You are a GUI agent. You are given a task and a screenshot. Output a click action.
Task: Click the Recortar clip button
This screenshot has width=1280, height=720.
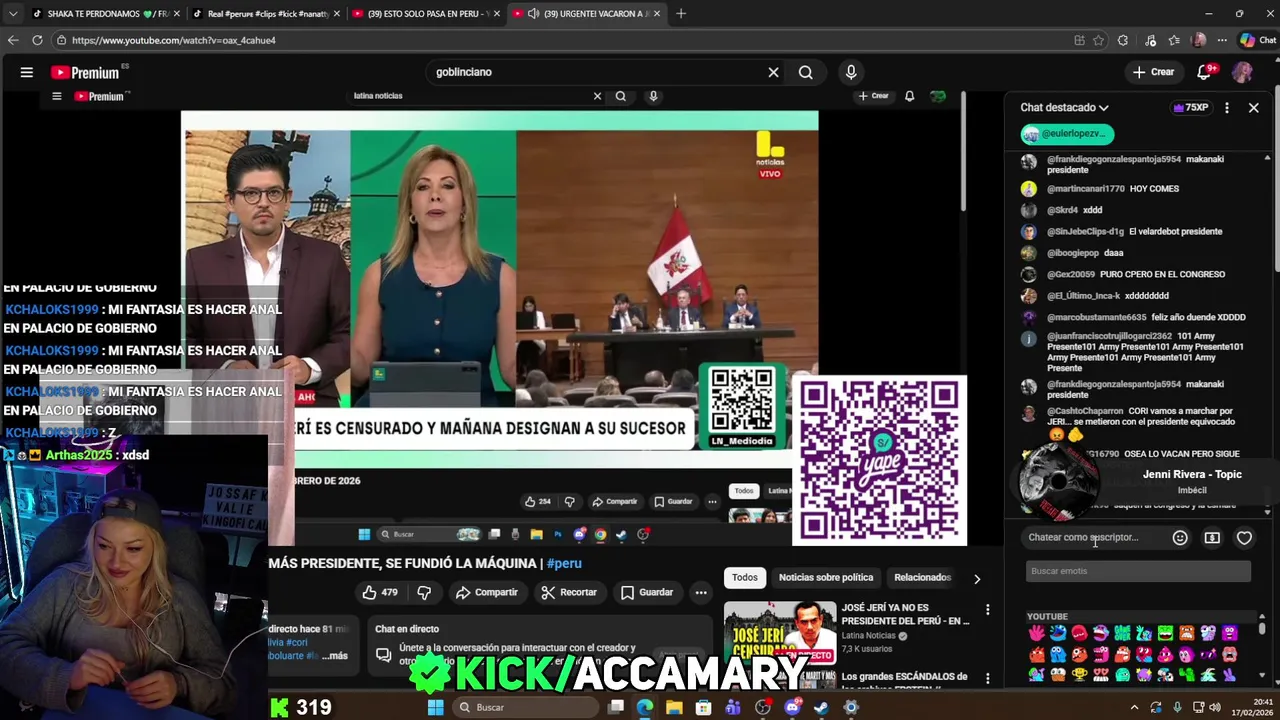(x=568, y=592)
